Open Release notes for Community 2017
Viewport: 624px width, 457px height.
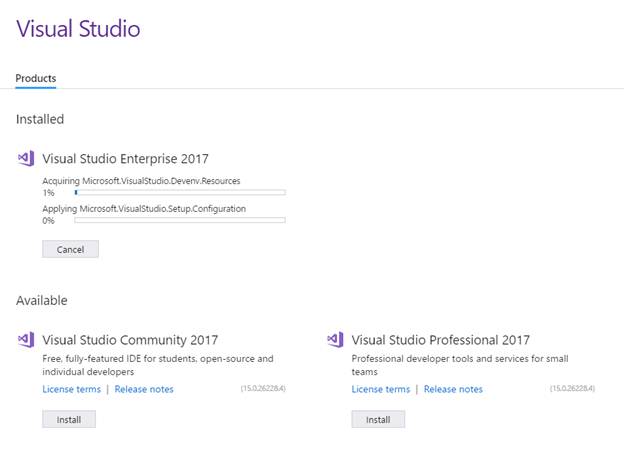(144, 389)
